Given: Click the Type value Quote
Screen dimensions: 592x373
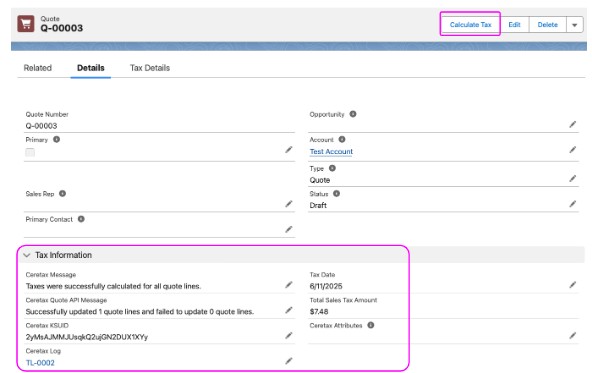Looking at the screenshot, I should 320,180.
